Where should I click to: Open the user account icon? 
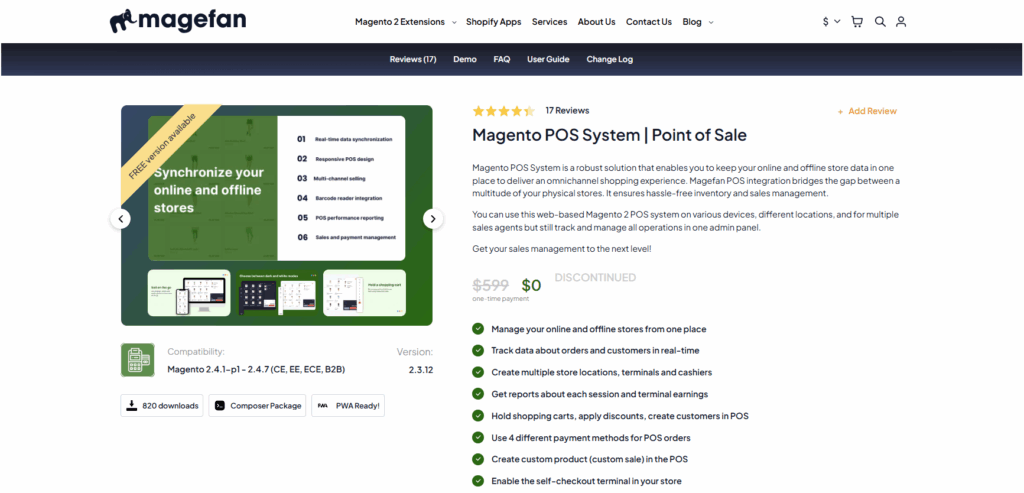click(x=901, y=22)
